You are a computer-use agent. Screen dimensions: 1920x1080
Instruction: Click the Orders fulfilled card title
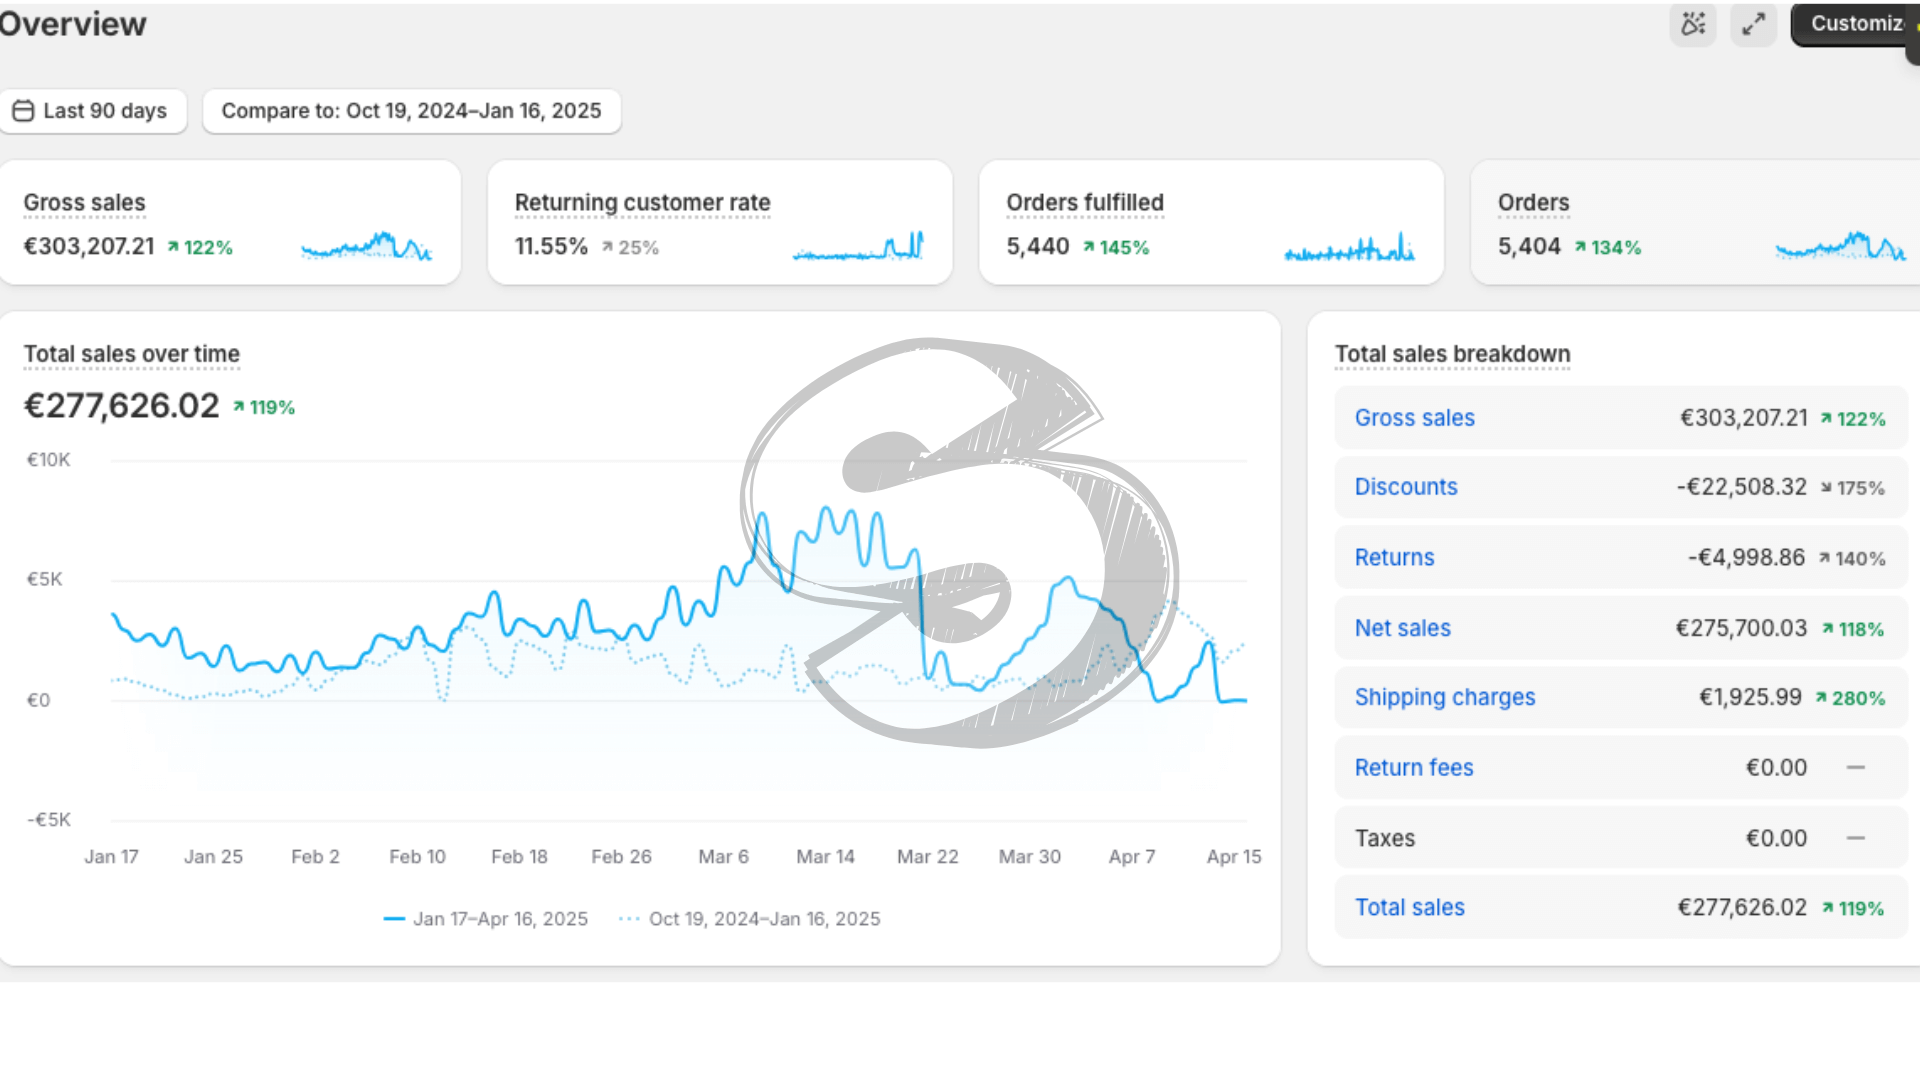click(1085, 203)
